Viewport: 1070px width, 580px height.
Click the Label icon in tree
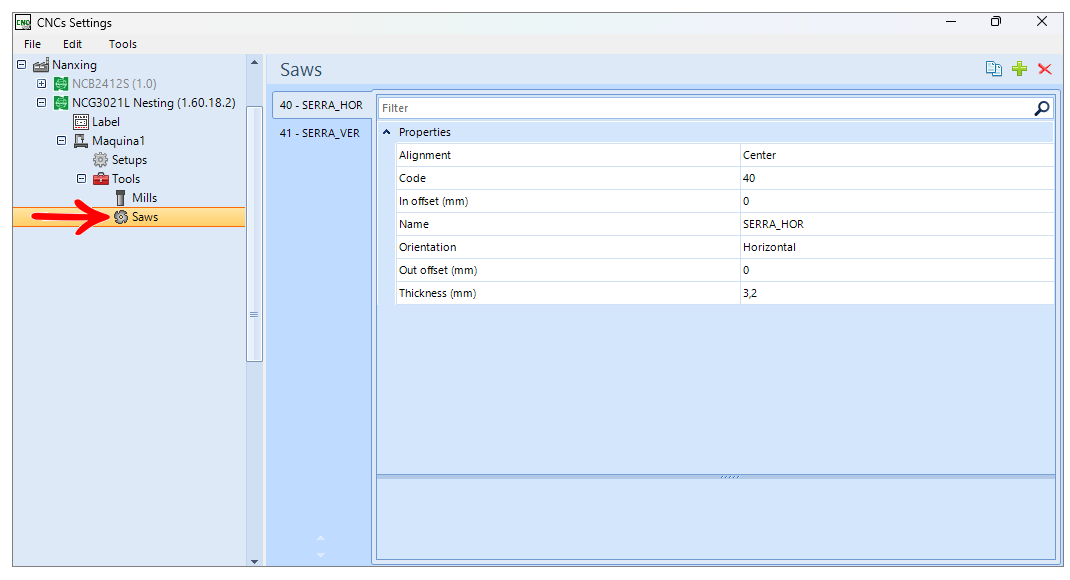click(81, 122)
